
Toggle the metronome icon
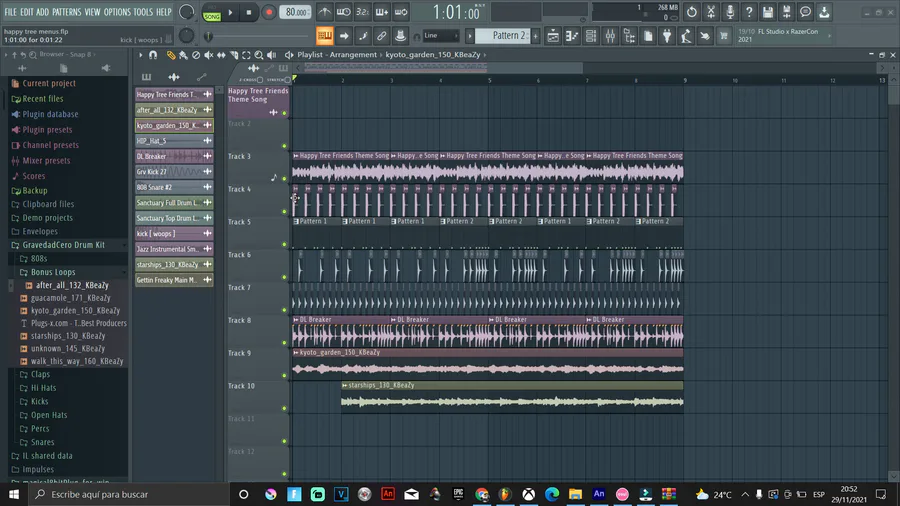(324, 12)
